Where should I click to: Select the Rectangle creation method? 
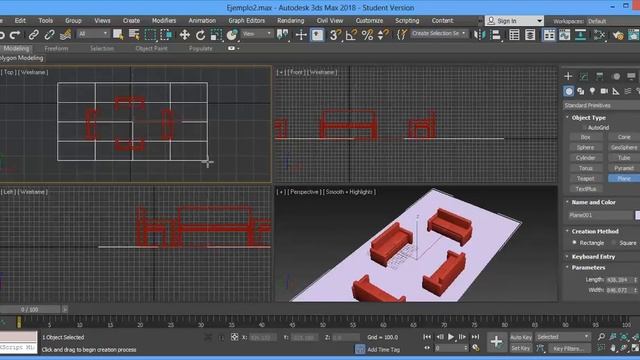coord(575,242)
